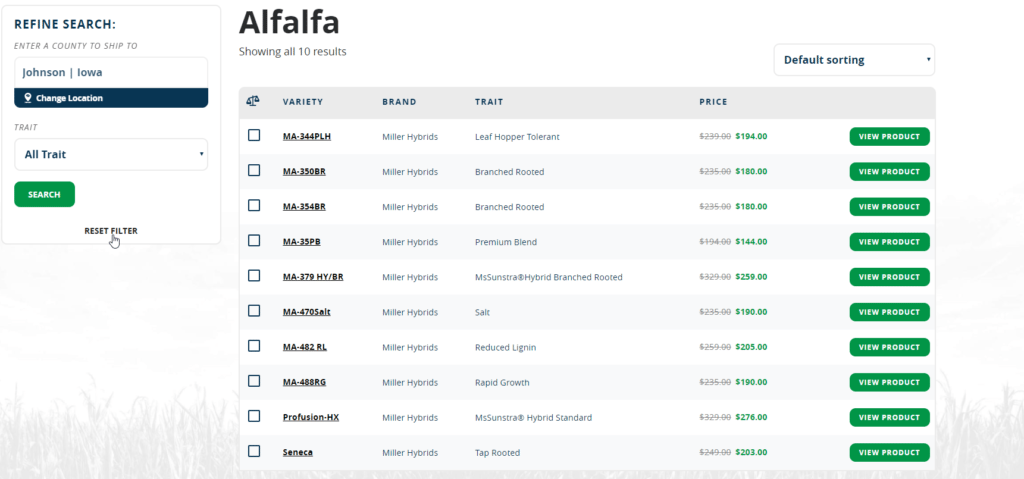Click the BRAND column header
1024x479 pixels.
pyautogui.click(x=399, y=102)
